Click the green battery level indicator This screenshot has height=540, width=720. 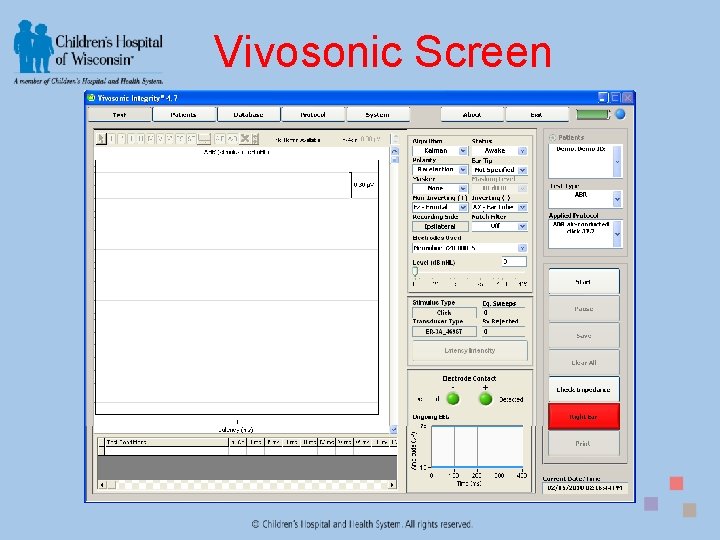593,114
